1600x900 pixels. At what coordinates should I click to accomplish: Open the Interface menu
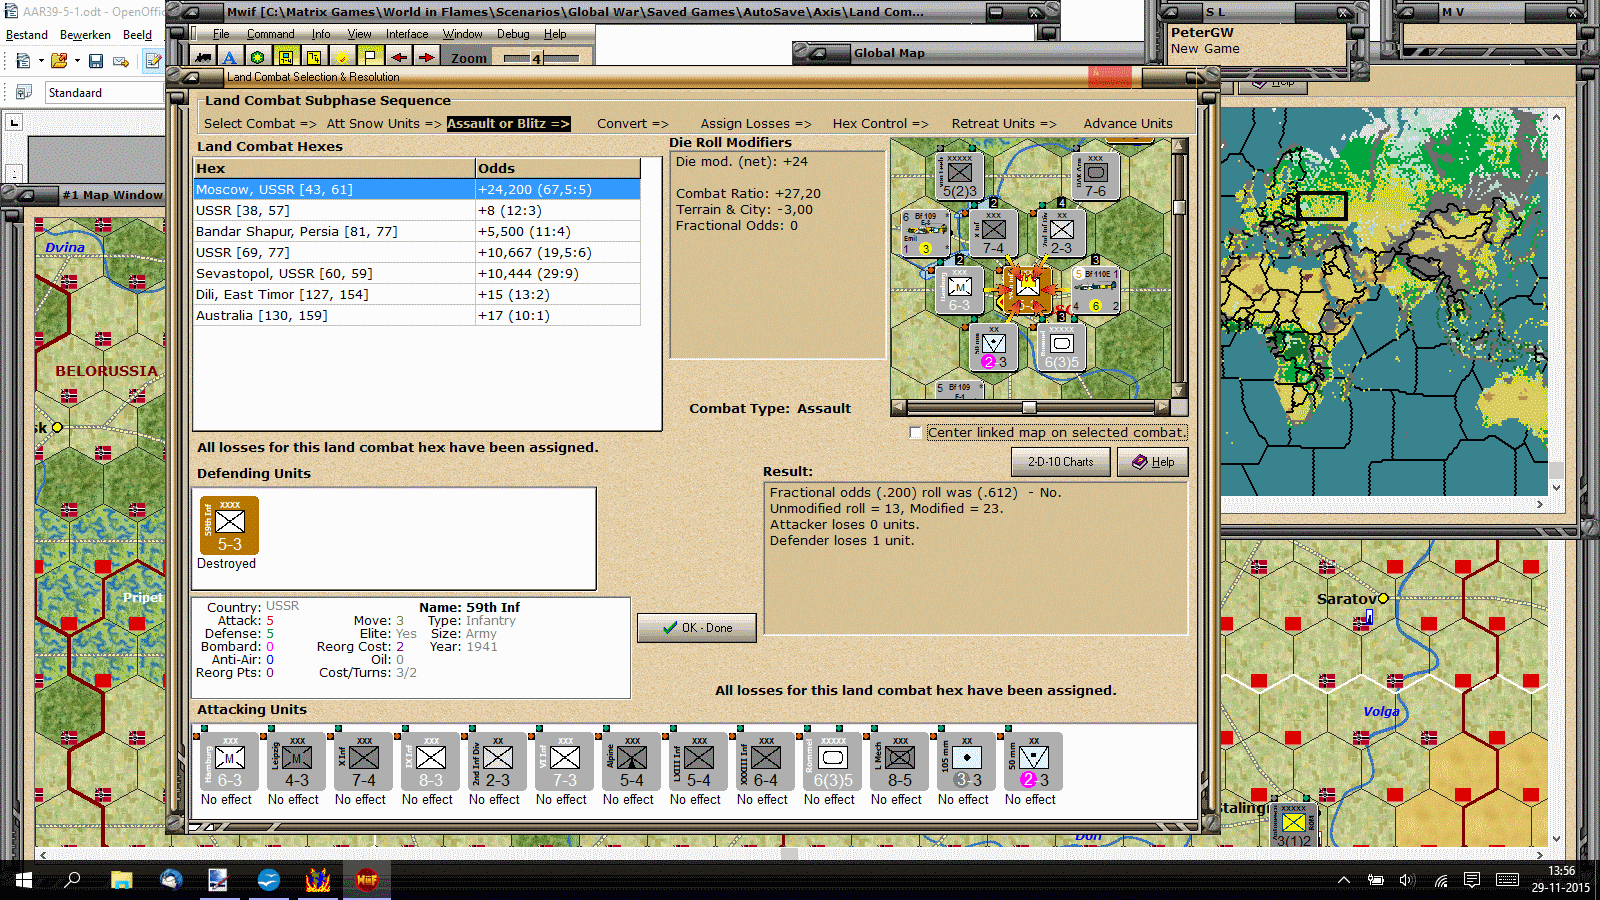[407, 34]
